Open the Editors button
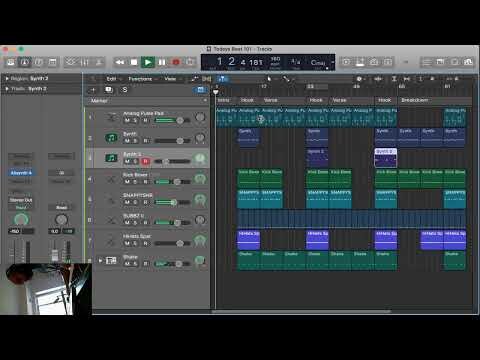Screen dimensions: 480x360 point(99,62)
